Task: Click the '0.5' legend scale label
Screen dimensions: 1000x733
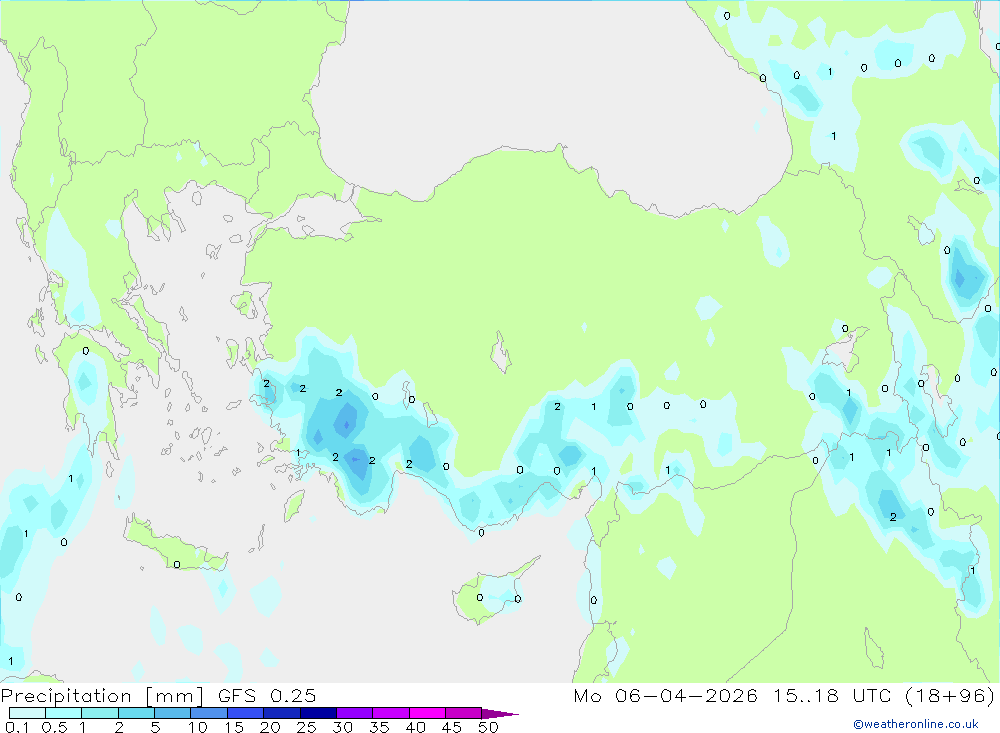Action: [x=54, y=727]
